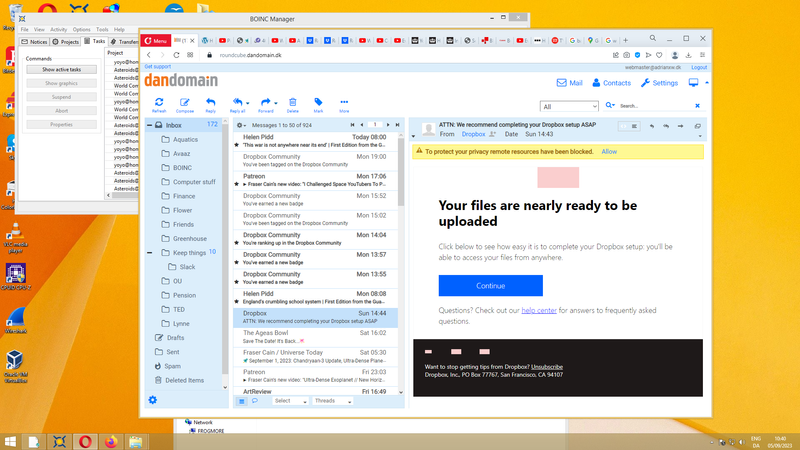Viewport: 800px width, 450px height.
Task: Delete the selected message via trash icon
Action: pos(292,105)
